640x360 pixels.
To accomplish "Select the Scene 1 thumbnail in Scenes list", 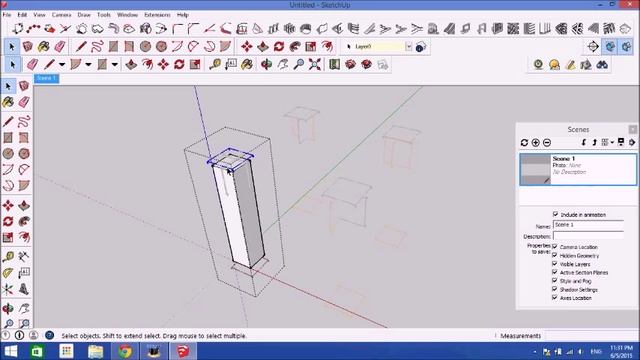I will point(535,169).
